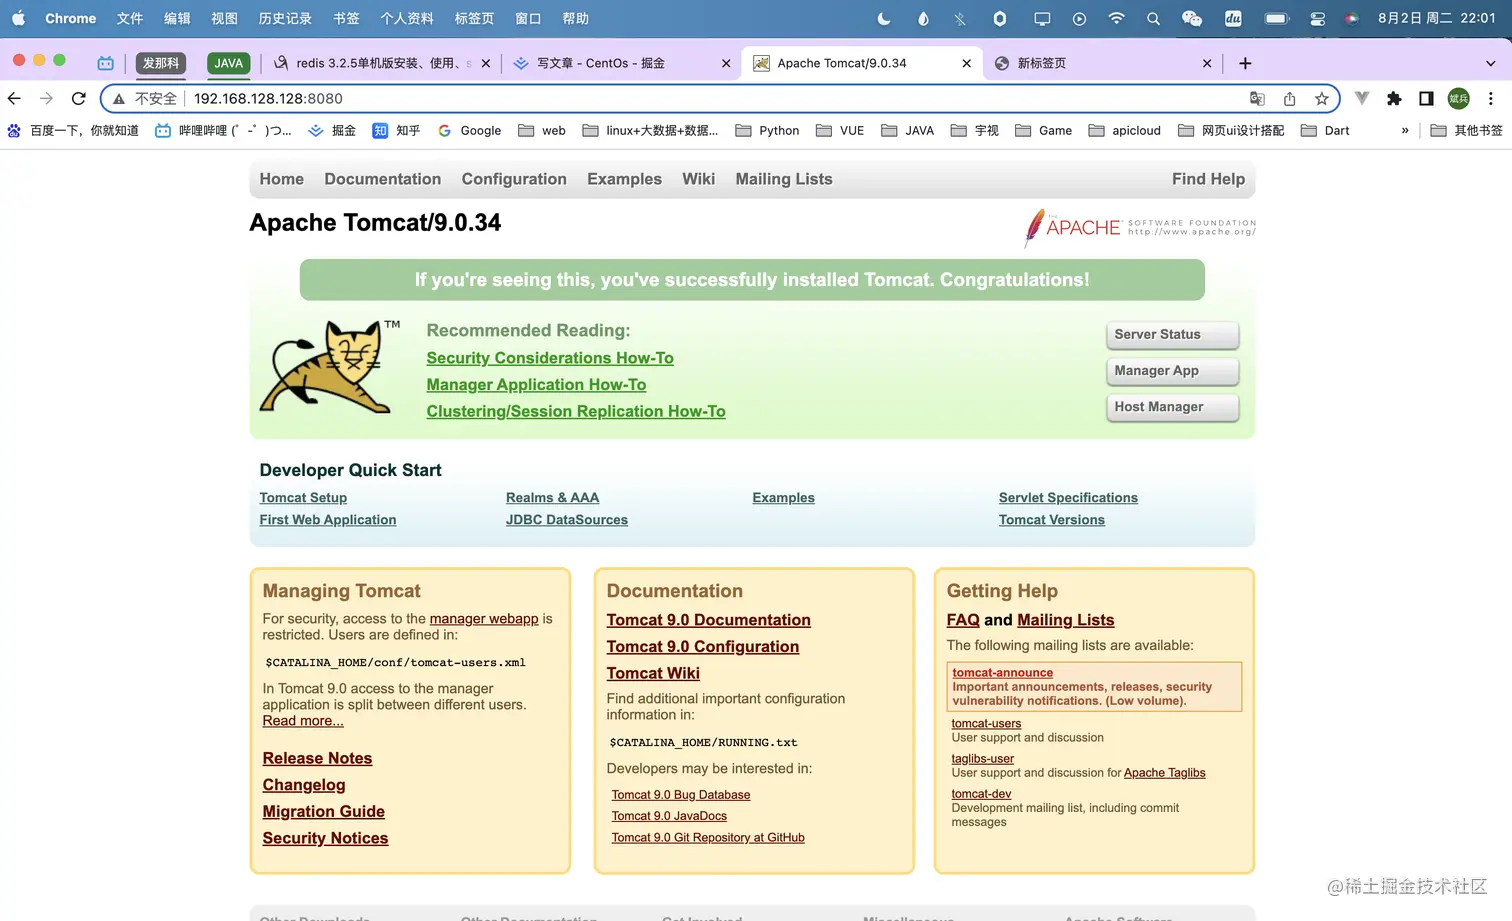Click the not-secure warning icon

[119, 98]
